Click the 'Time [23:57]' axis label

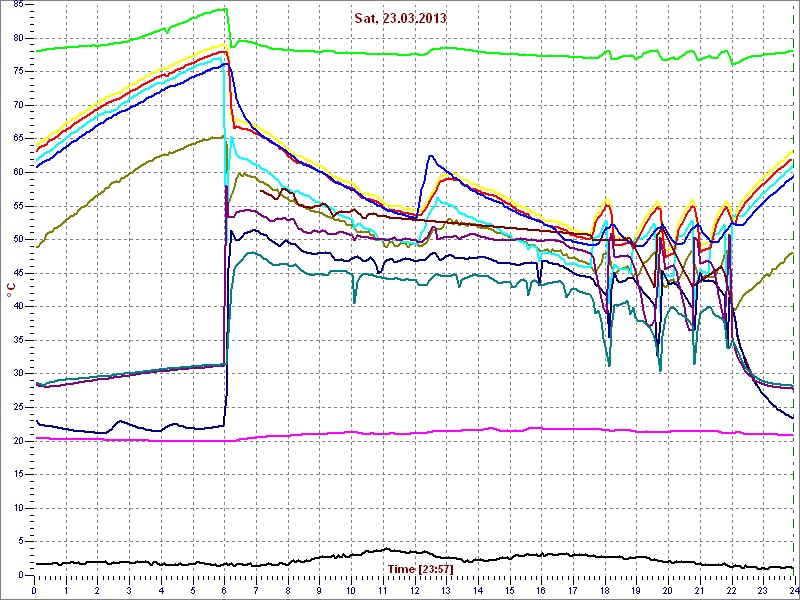[420, 569]
